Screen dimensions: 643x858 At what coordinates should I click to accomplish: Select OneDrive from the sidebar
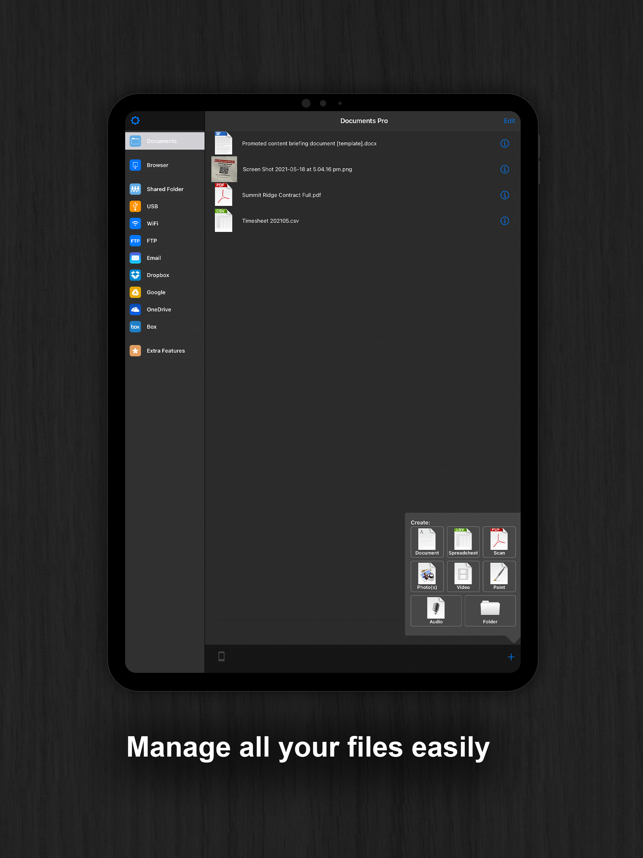[x=158, y=309]
